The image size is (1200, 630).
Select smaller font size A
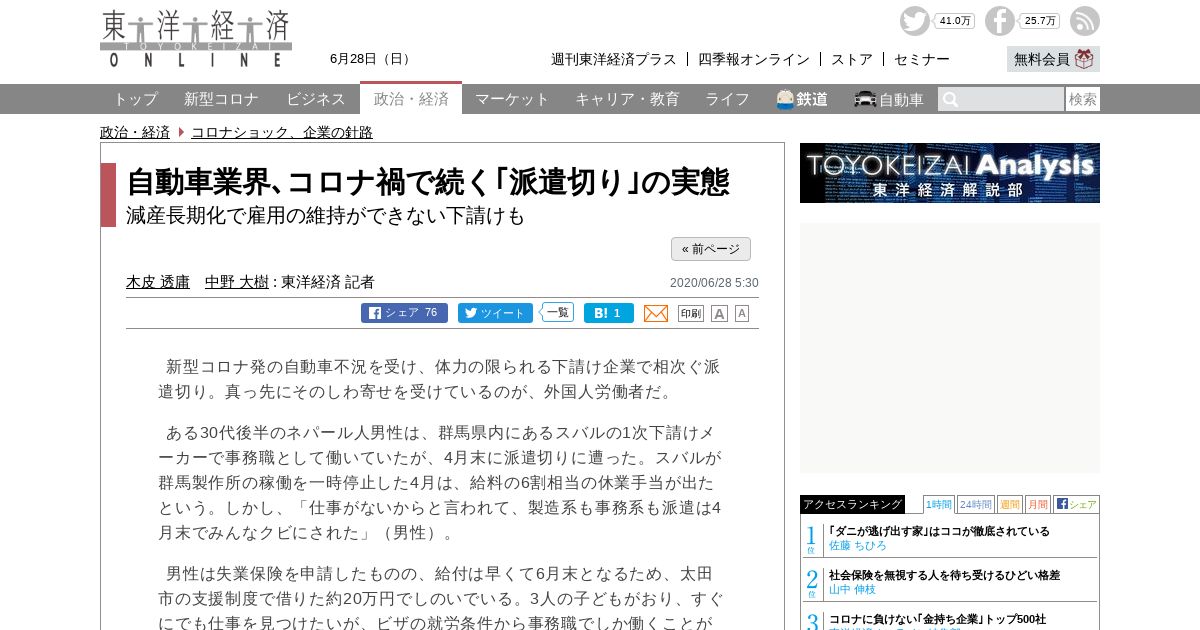point(742,313)
